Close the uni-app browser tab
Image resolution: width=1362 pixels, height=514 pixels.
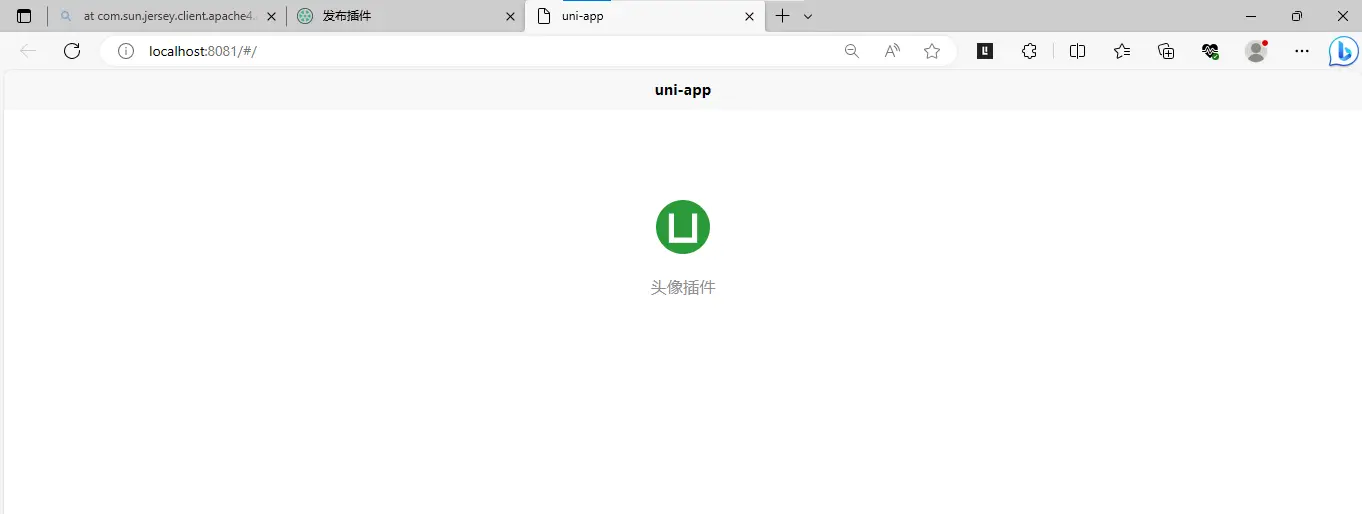coord(749,16)
